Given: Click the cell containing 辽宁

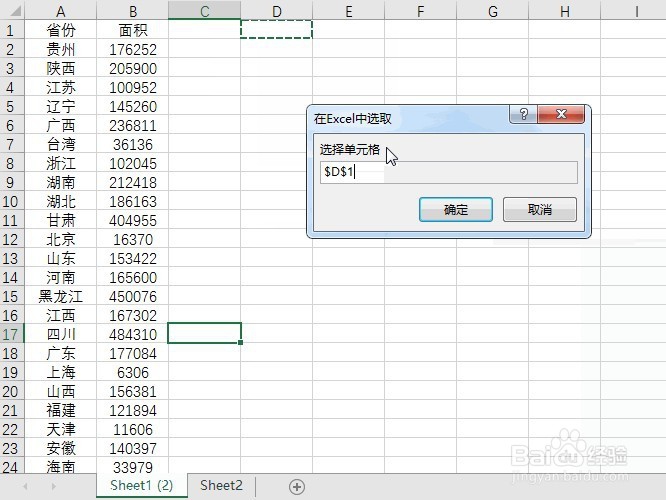Looking at the screenshot, I should pyautogui.click(x=61, y=106).
